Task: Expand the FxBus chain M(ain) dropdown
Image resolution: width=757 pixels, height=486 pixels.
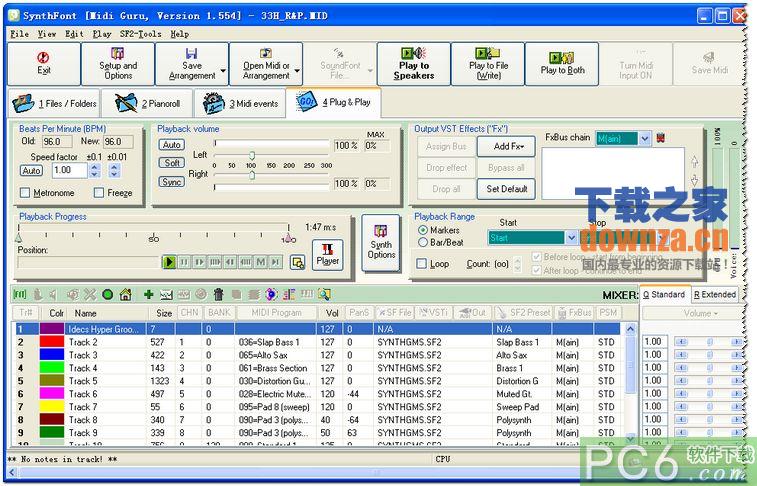Action: (x=645, y=139)
